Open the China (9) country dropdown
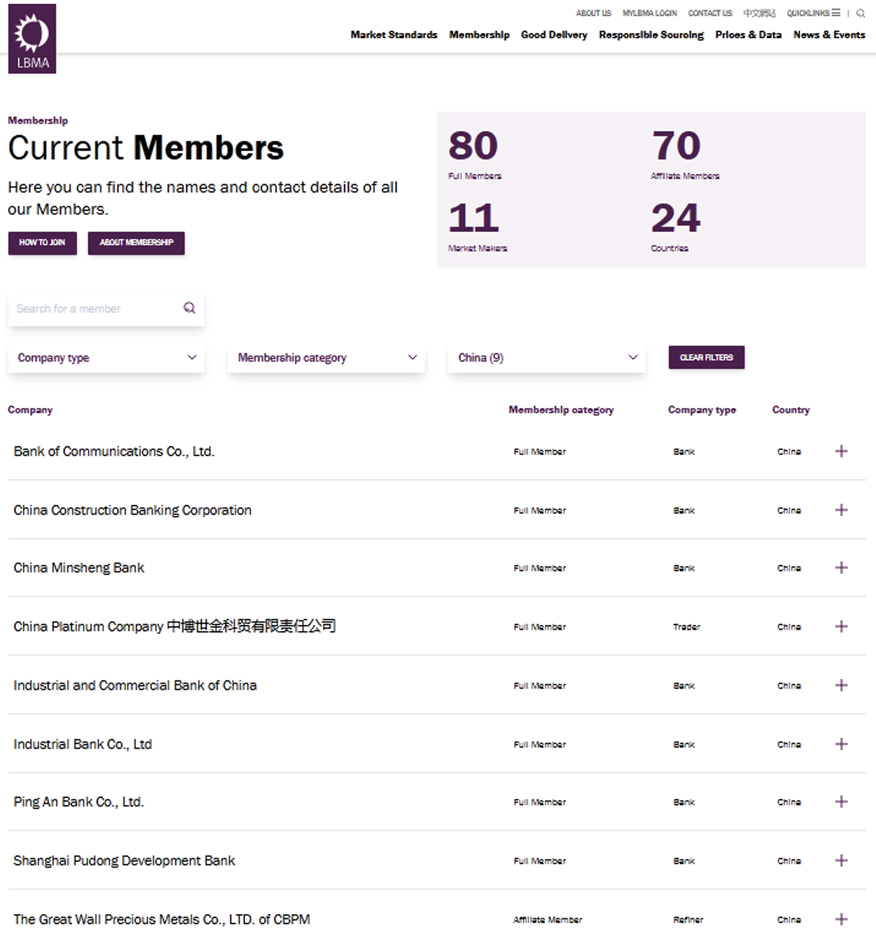The width and height of the screenshot is (876, 946). pyautogui.click(x=547, y=358)
